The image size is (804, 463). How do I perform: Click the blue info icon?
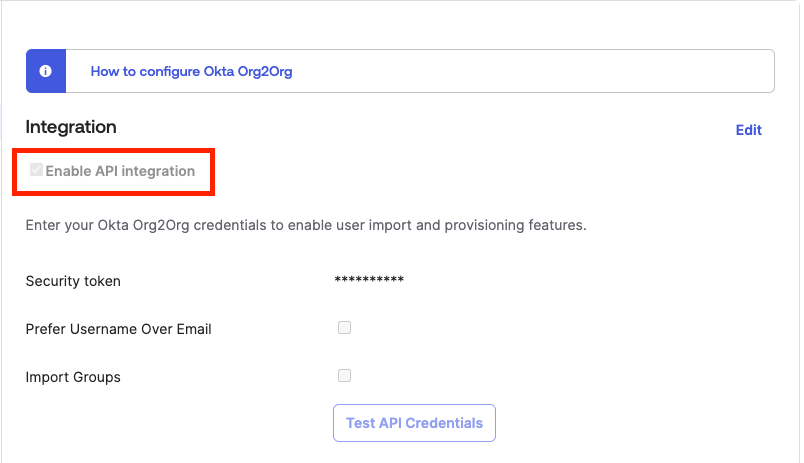tap(46, 71)
